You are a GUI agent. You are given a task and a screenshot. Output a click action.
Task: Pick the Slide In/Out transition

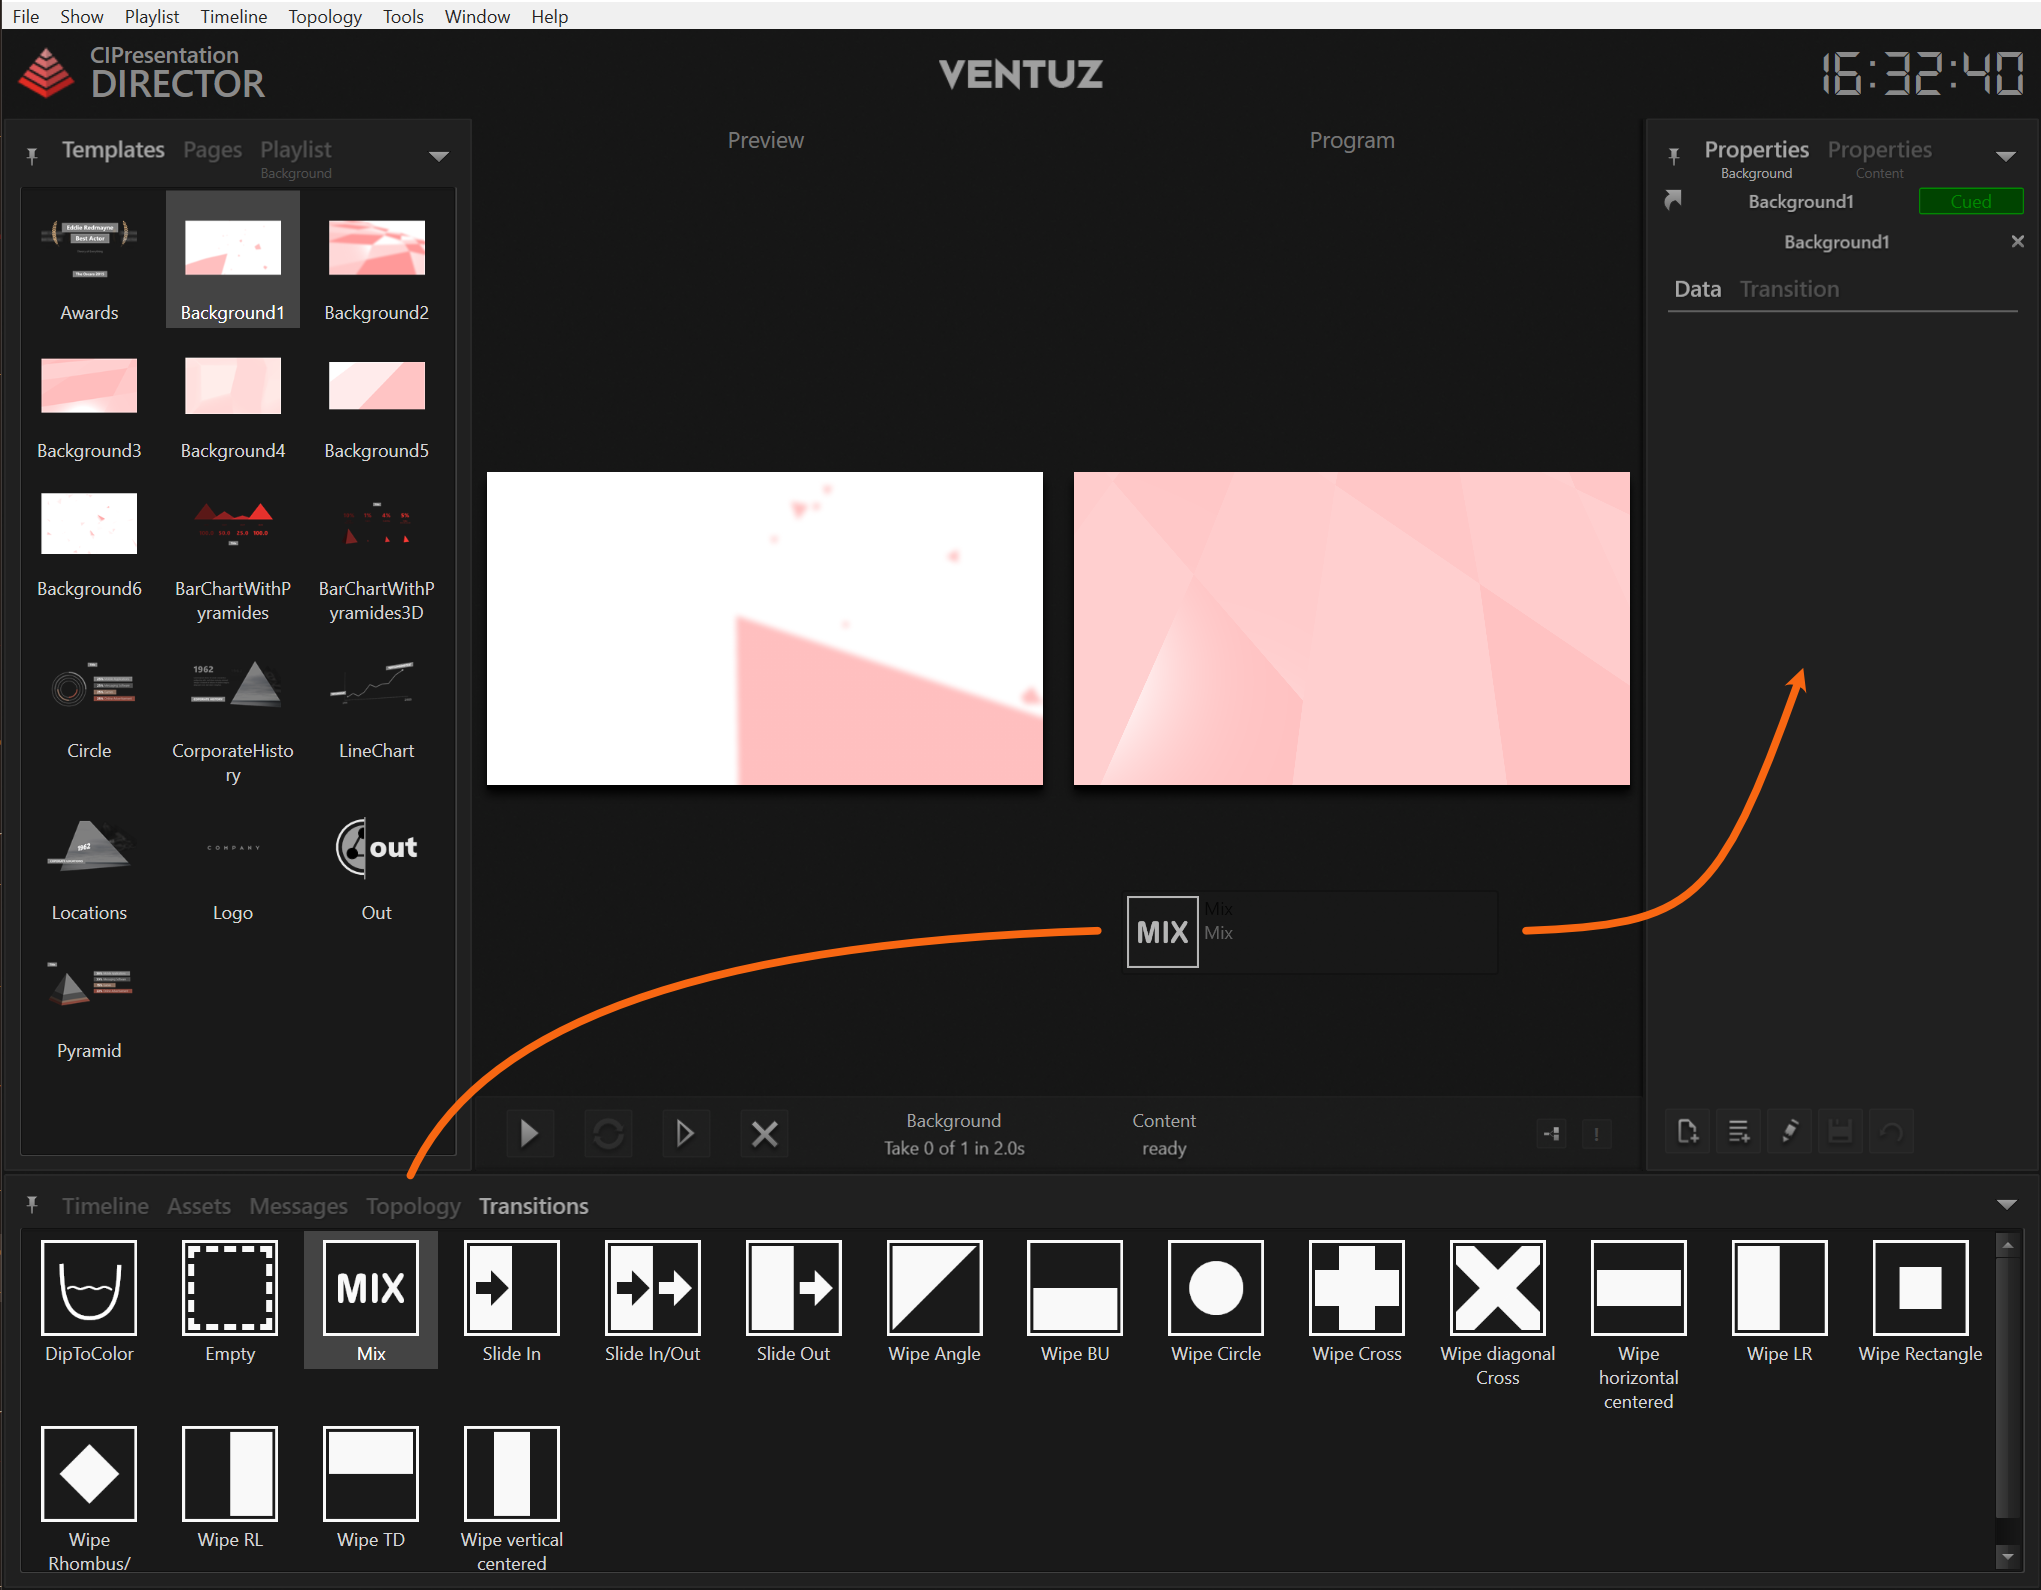tap(652, 1288)
